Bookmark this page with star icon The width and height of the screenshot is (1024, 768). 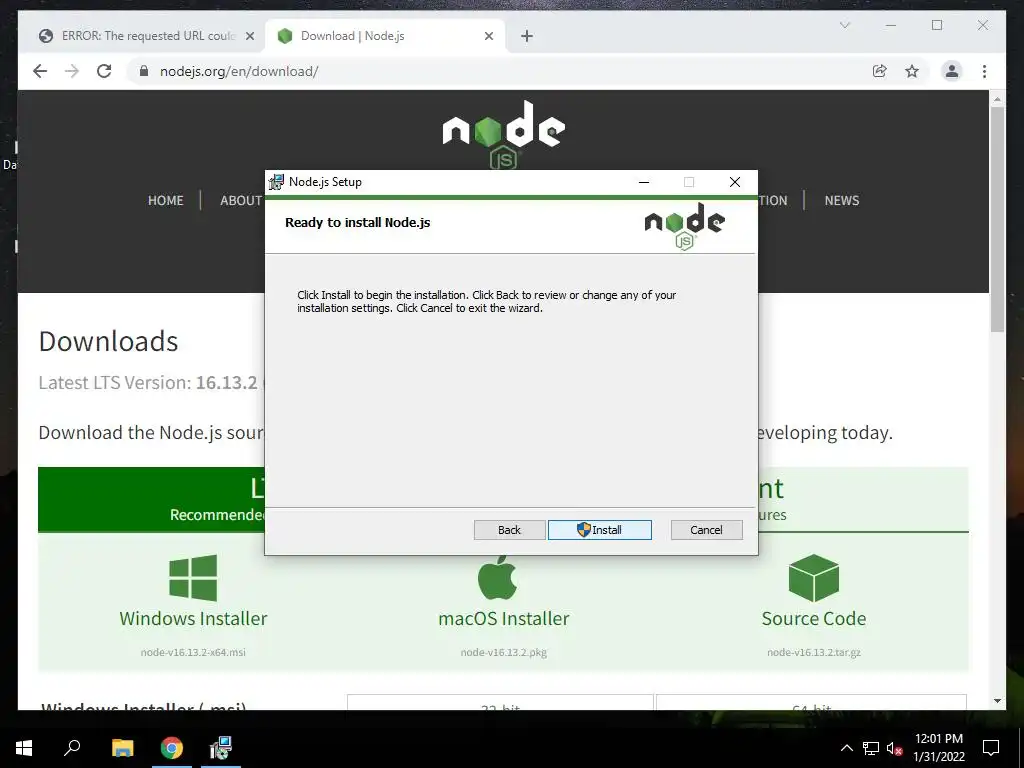click(x=912, y=71)
